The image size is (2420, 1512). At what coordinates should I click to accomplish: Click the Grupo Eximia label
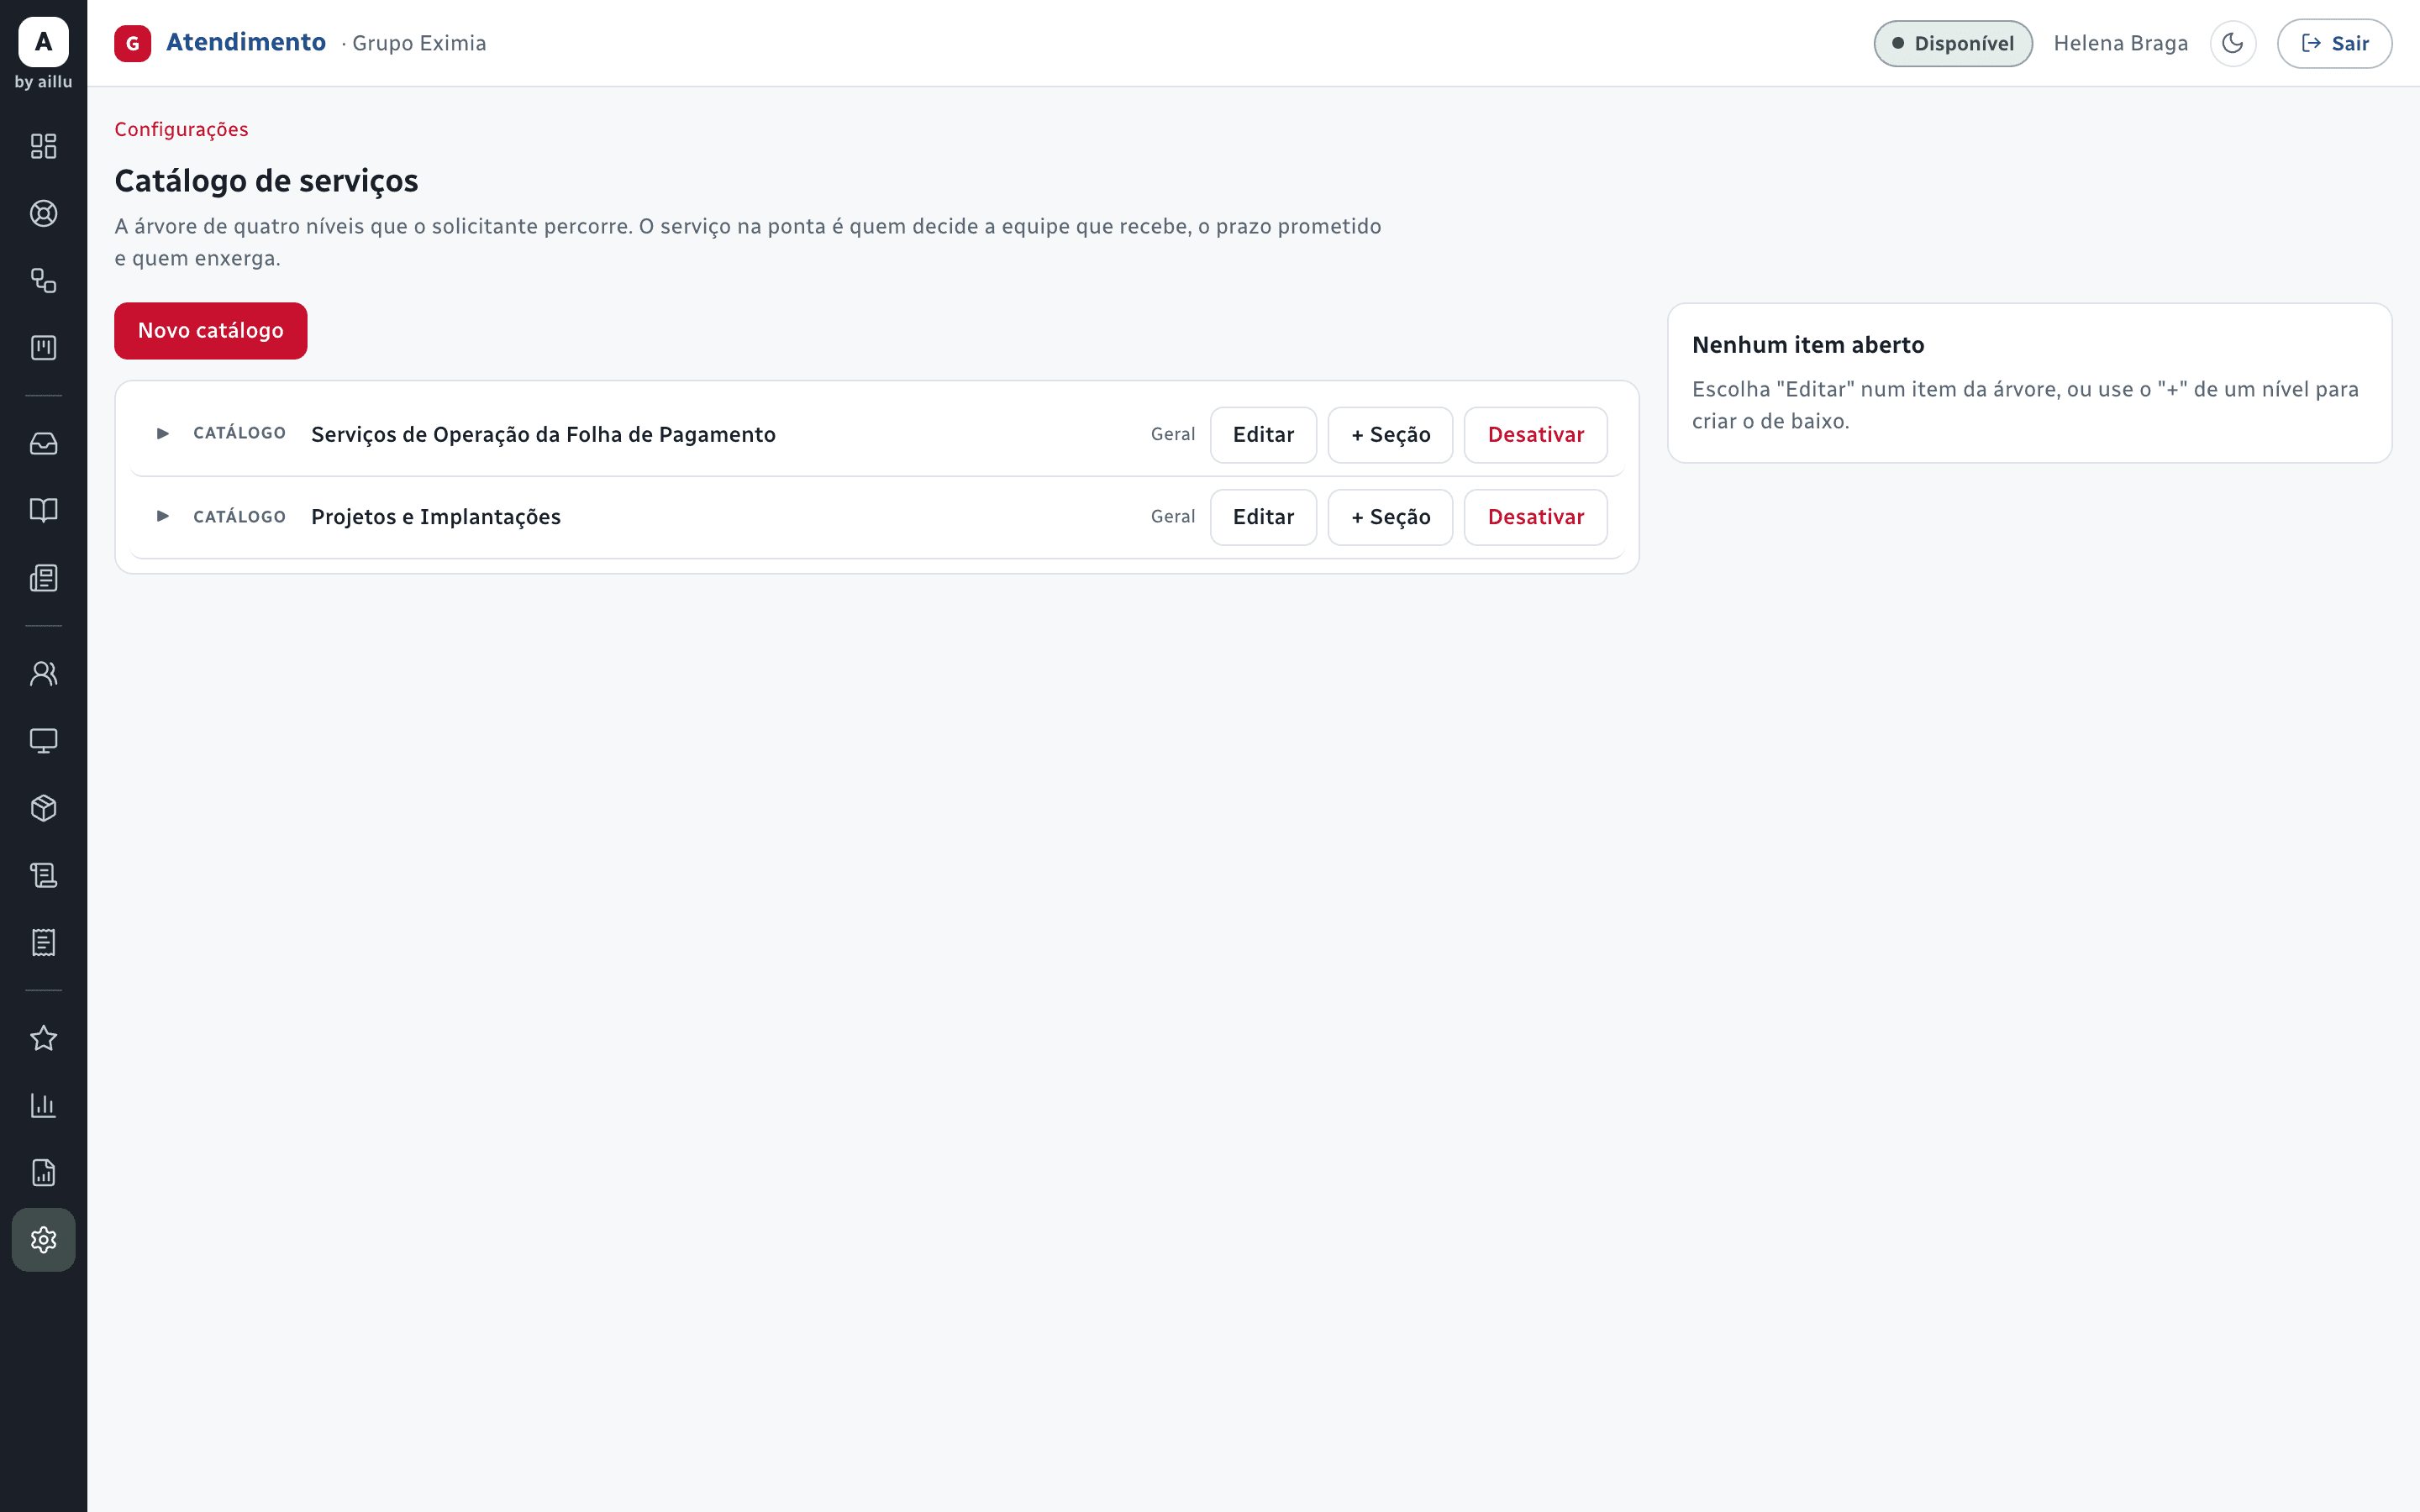tap(419, 43)
